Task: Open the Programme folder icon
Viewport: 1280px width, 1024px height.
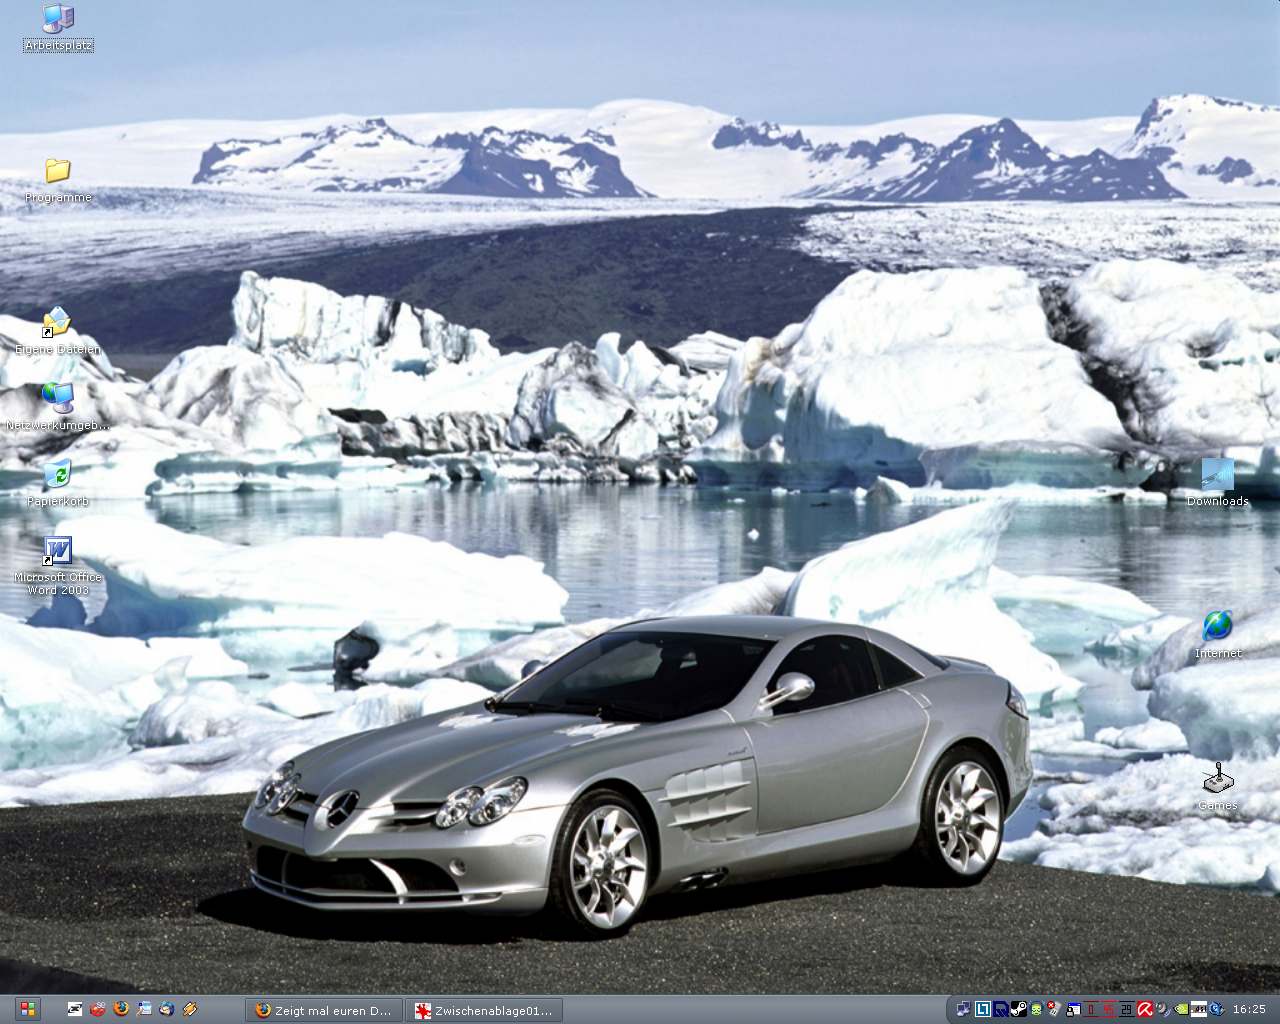Action: click(x=57, y=170)
